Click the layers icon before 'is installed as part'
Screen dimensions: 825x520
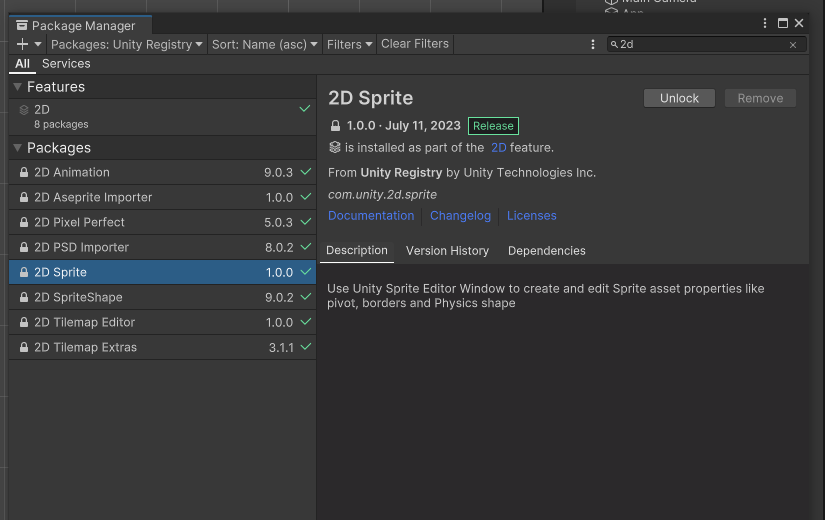(335, 147)
